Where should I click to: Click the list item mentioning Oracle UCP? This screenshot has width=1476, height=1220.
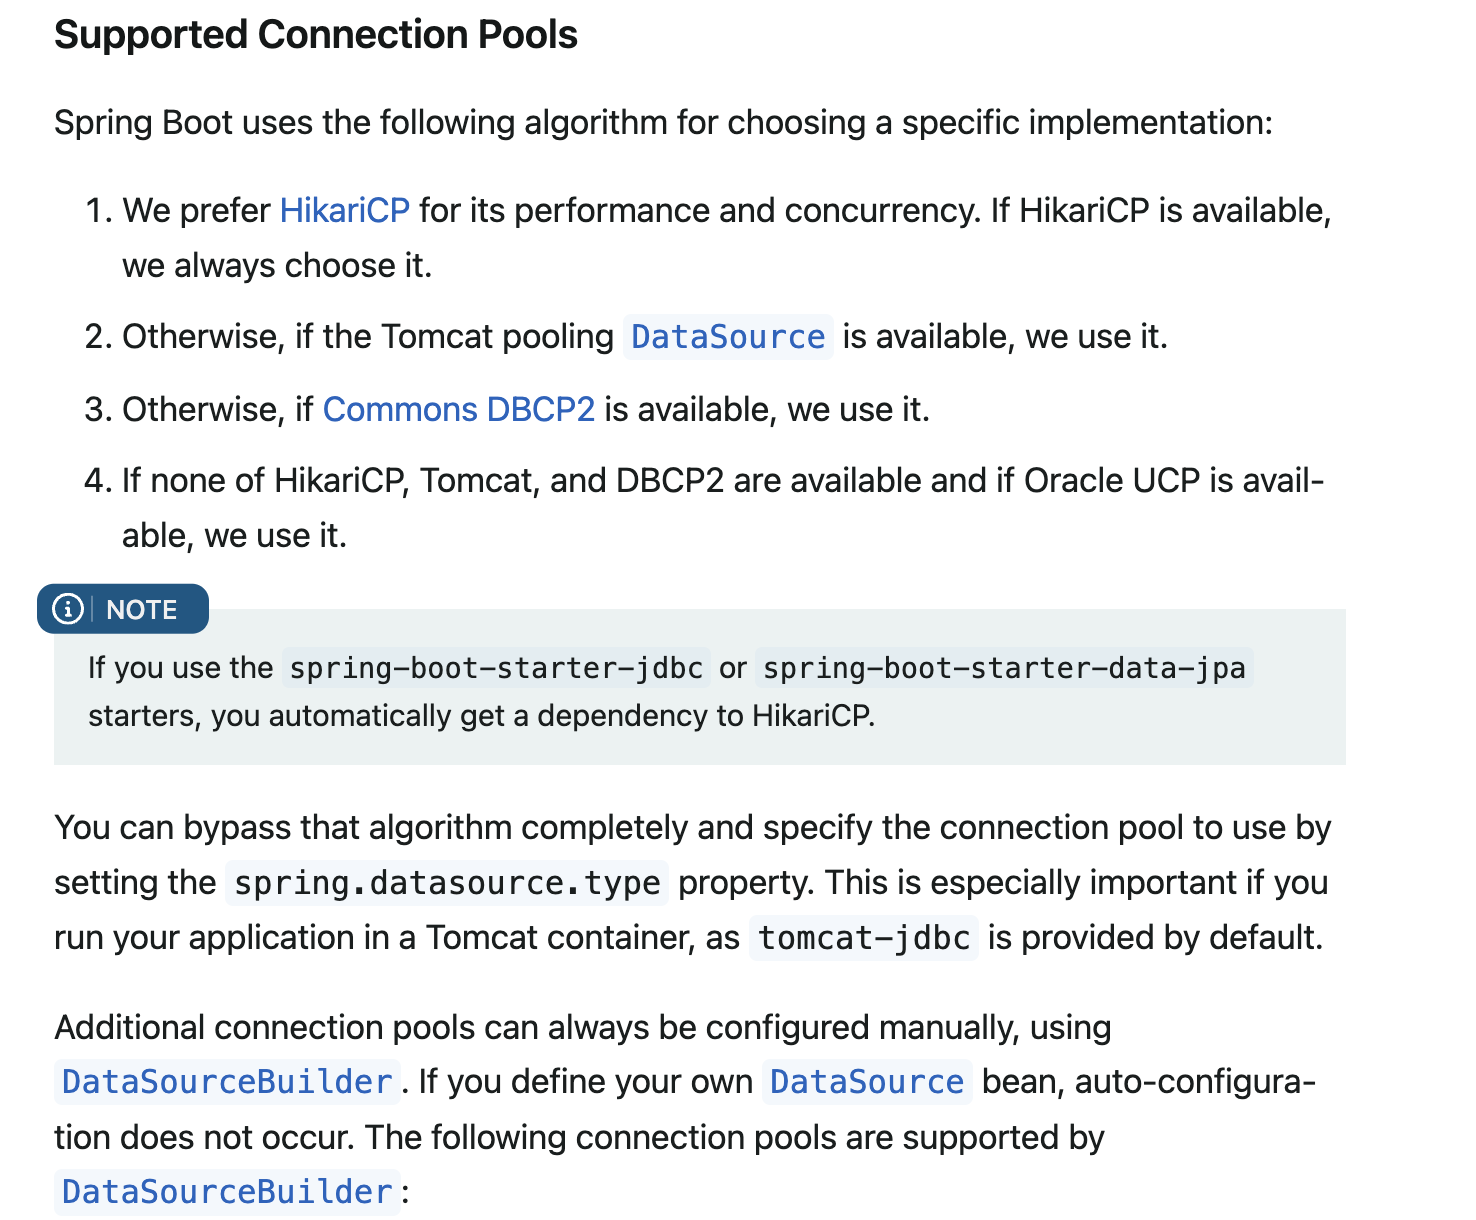pos(722,481)
